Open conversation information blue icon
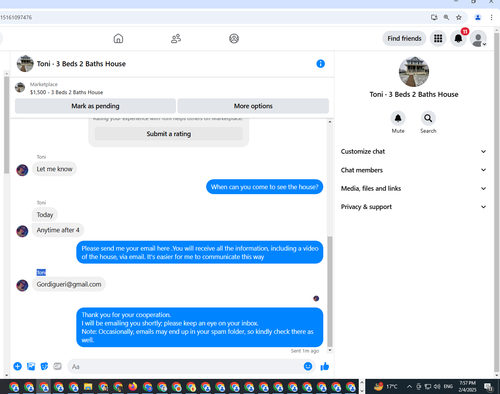This screenshot has height=394, width=500. coord(320,64)
